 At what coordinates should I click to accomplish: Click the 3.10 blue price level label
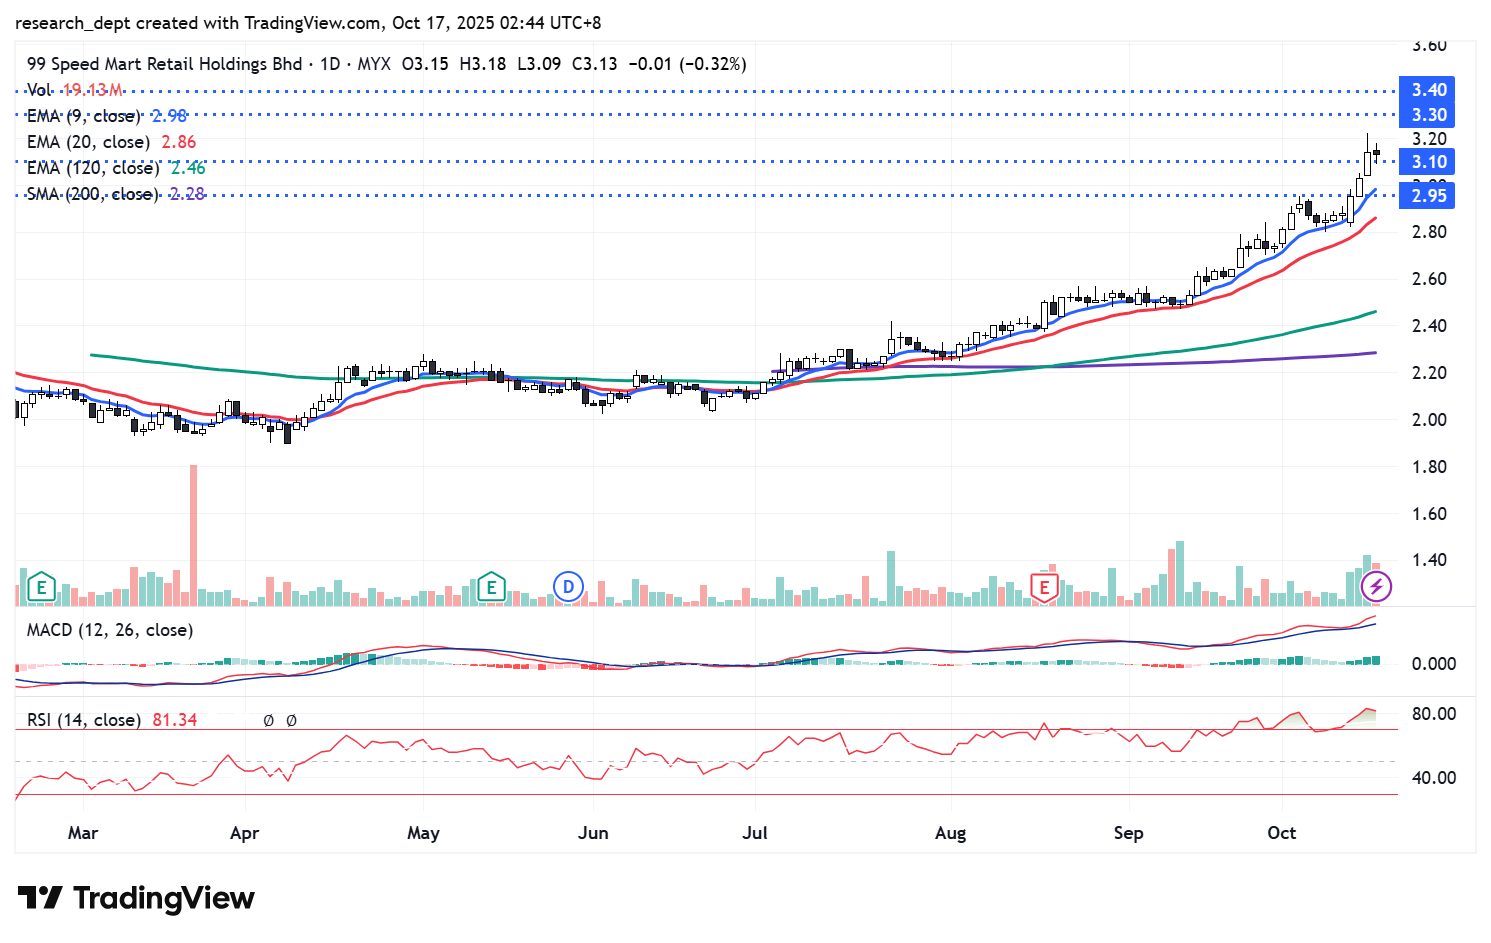[1427, 162]
